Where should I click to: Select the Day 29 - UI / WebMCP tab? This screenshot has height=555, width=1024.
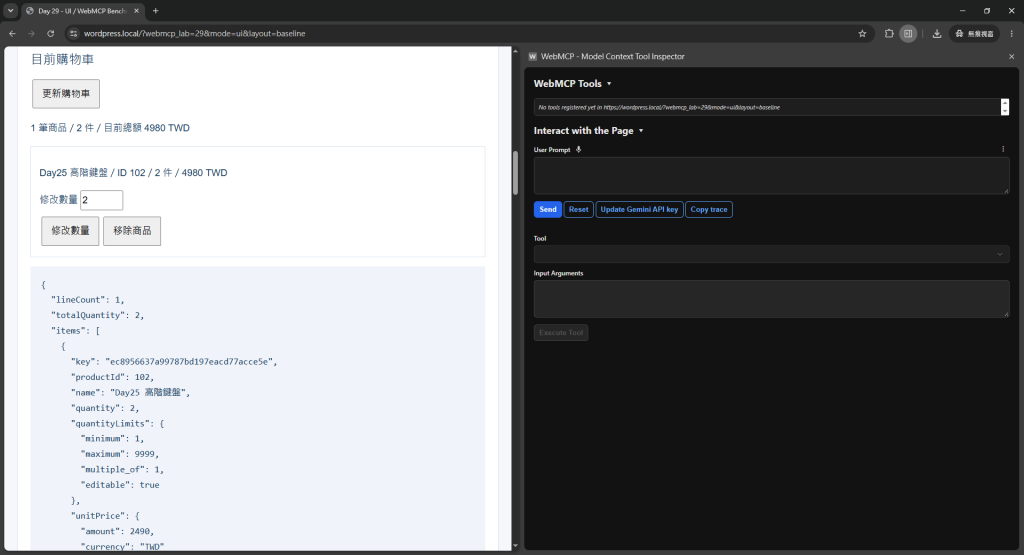[x=82, y=10]
